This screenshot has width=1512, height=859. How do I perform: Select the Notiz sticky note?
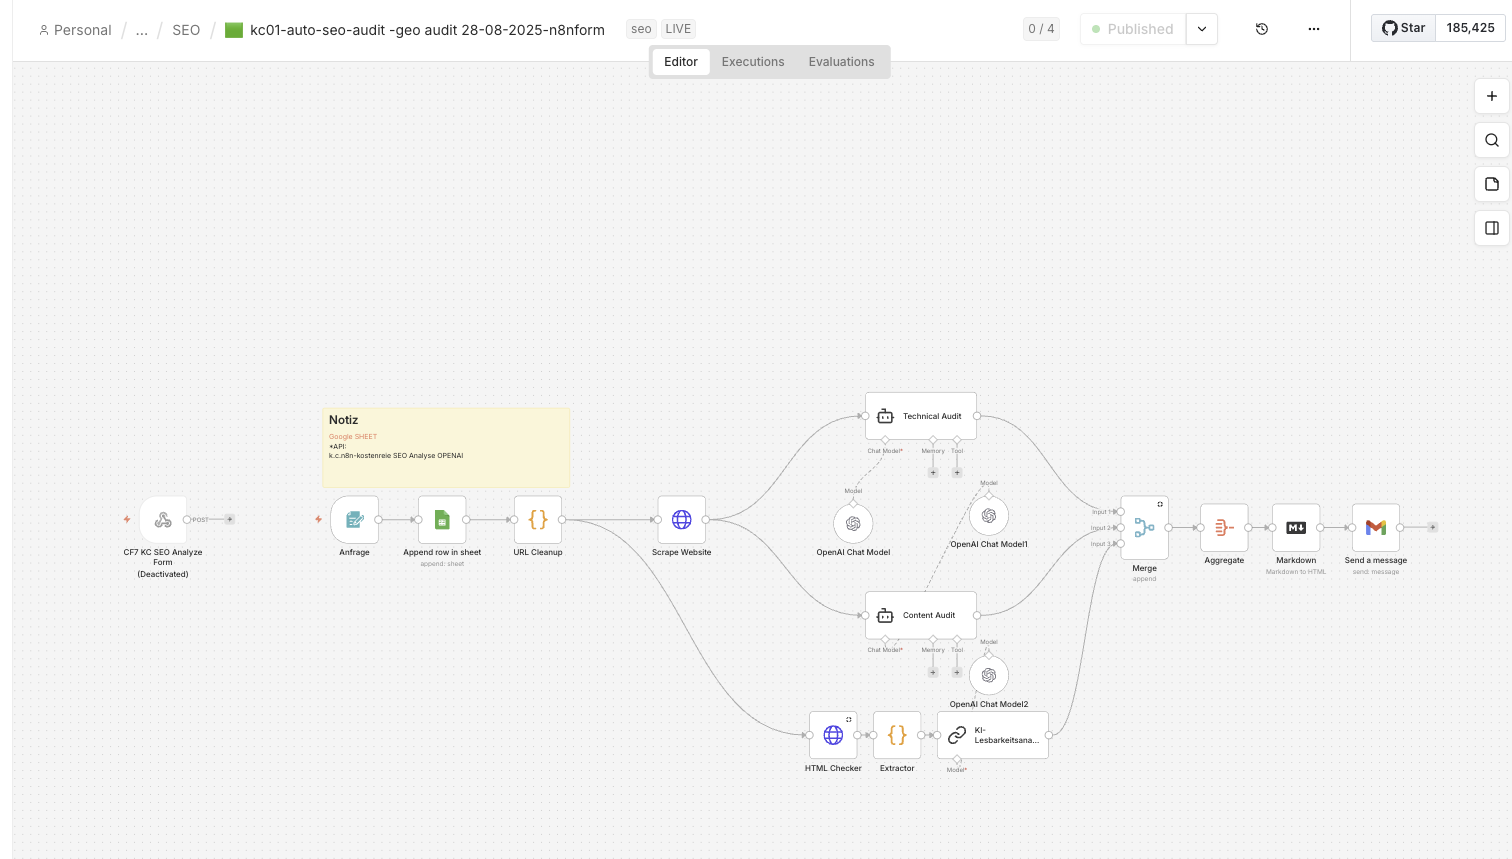tap(446, 448)
